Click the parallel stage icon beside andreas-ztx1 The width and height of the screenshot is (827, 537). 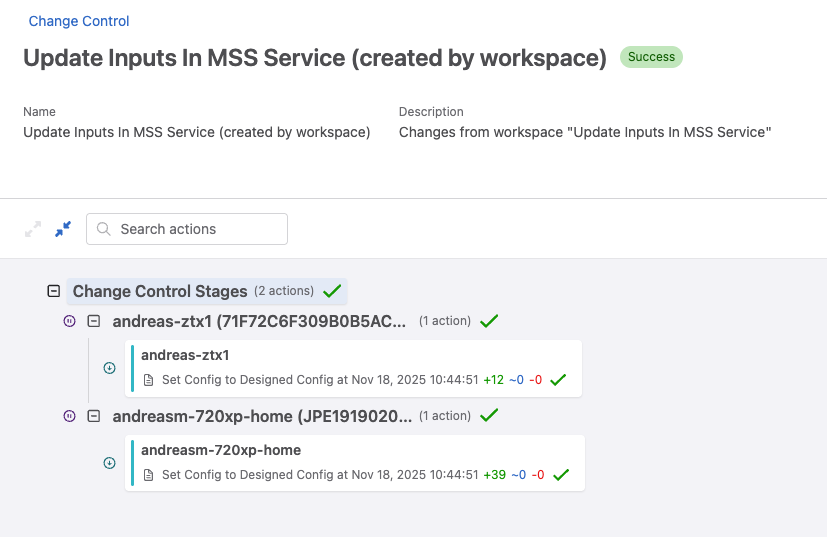[69, 321]
